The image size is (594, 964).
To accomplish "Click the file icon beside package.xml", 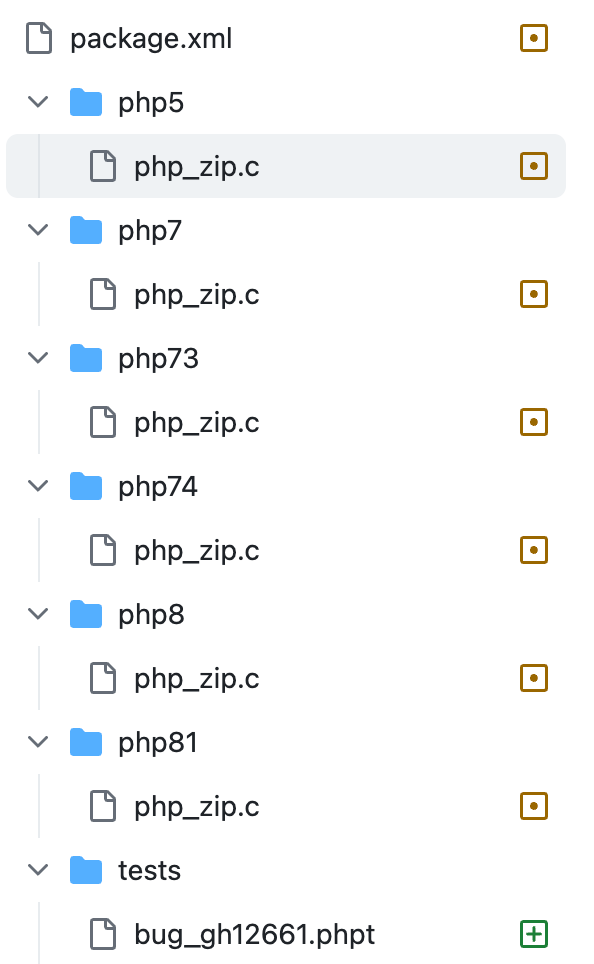I will coord(39,38).
